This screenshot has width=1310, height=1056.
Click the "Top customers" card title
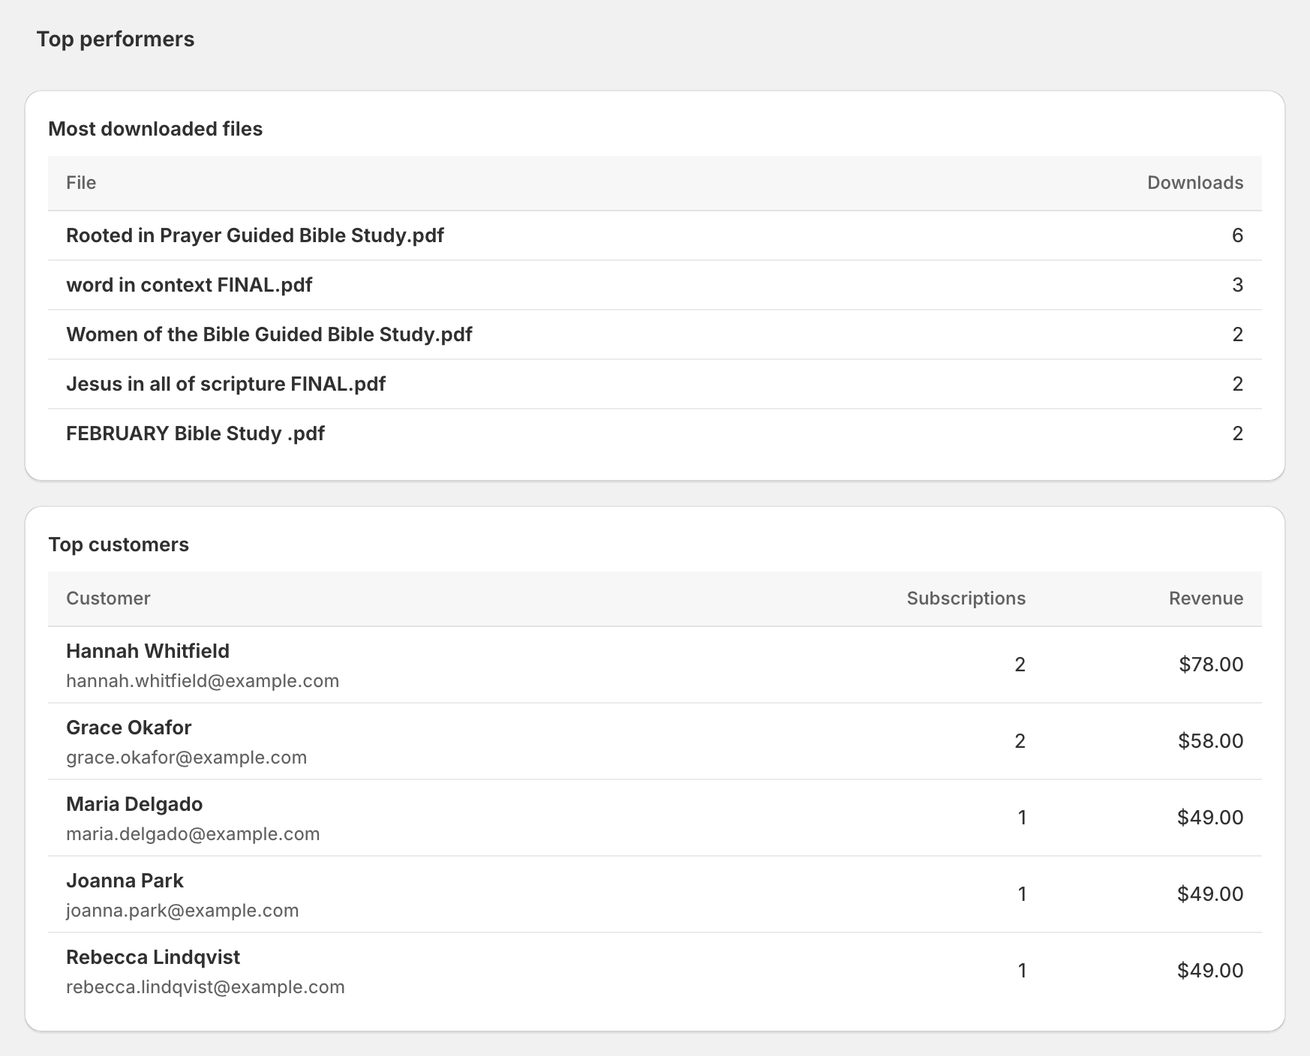coord(118,545)
